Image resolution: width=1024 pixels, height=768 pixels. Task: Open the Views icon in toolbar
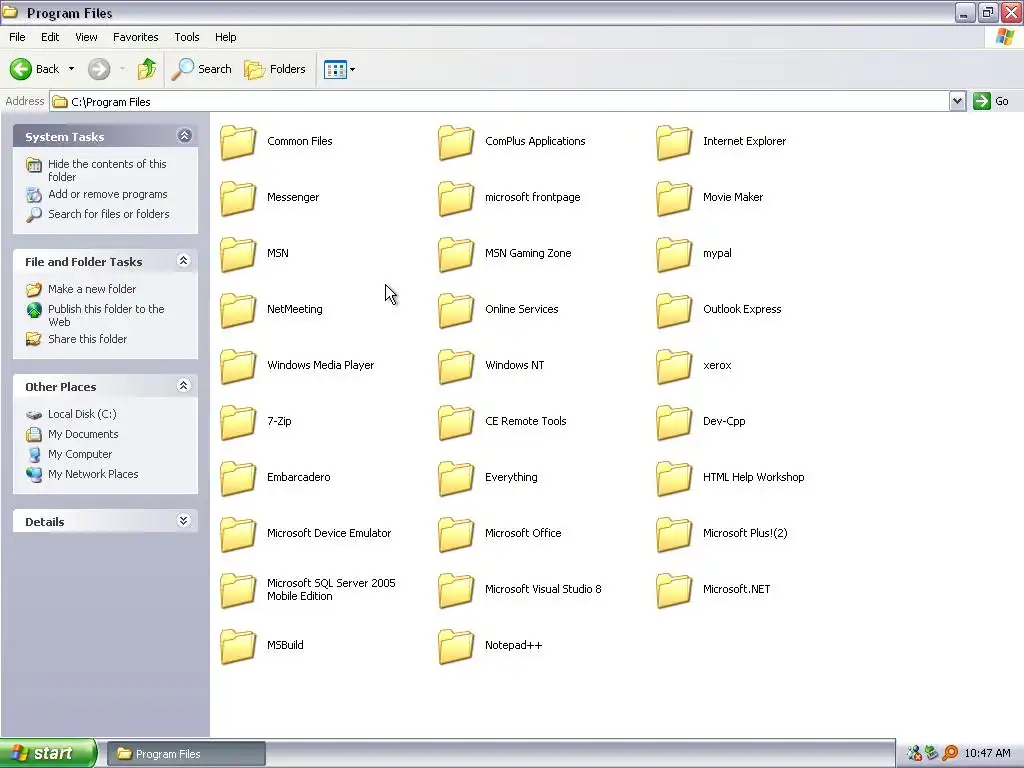335,69
